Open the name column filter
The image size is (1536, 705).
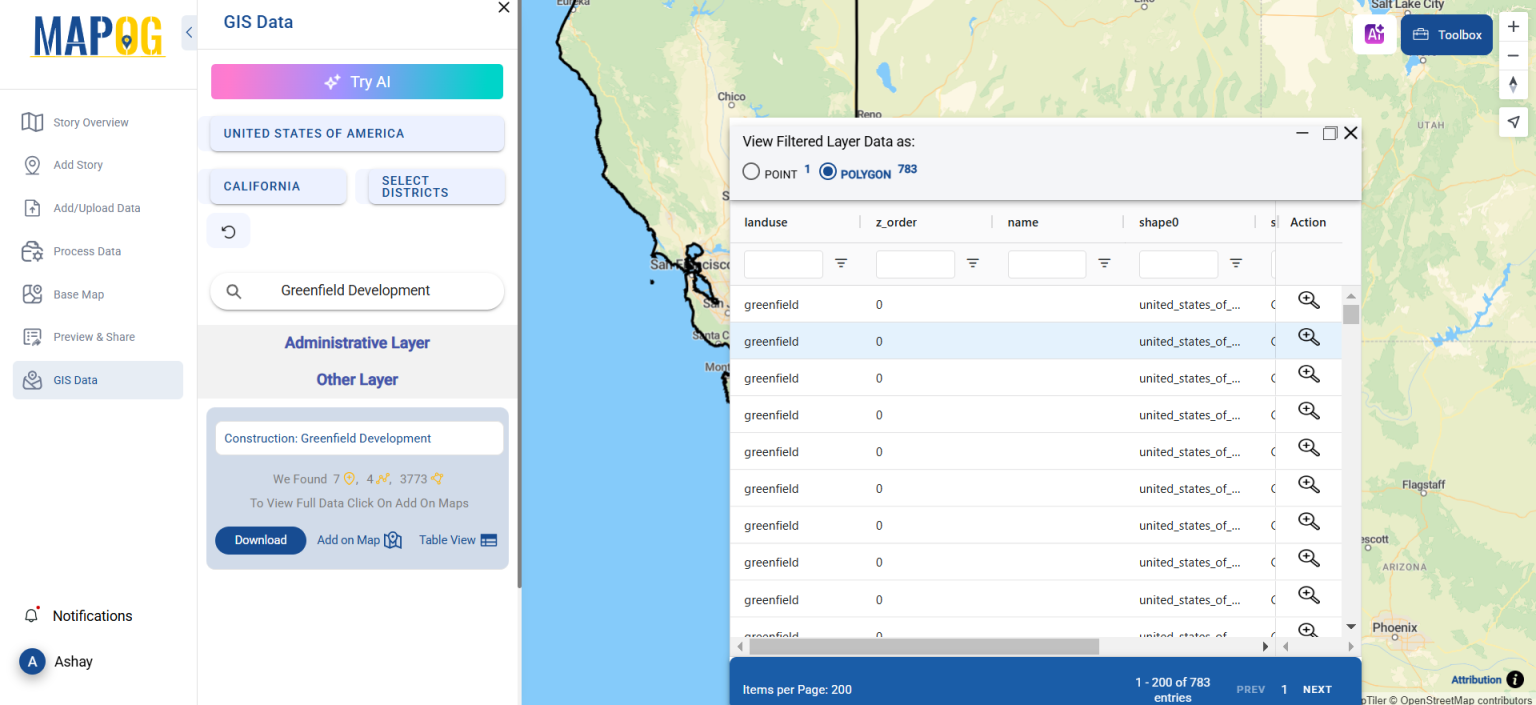[1104, 263]
